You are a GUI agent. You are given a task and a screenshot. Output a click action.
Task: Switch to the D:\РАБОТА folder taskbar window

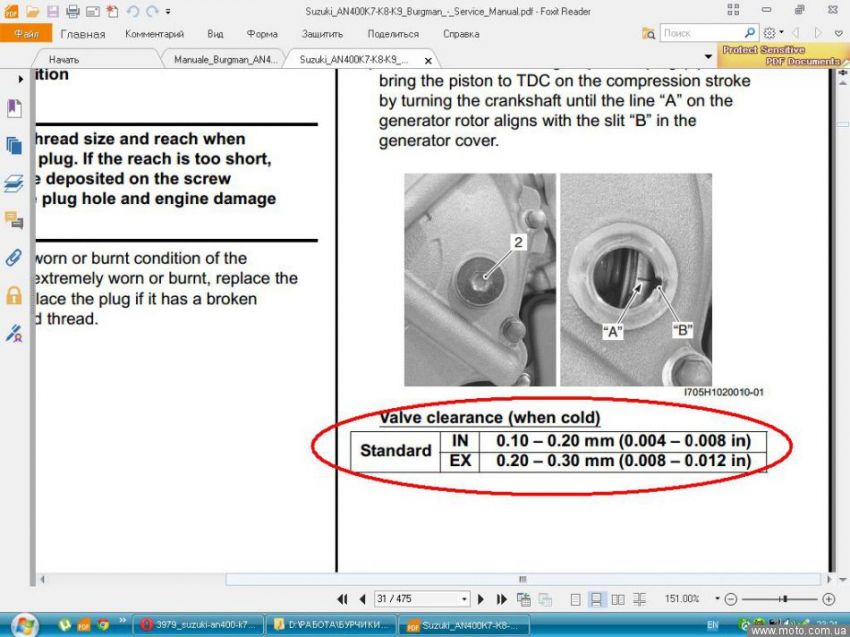tap(331, 625)
